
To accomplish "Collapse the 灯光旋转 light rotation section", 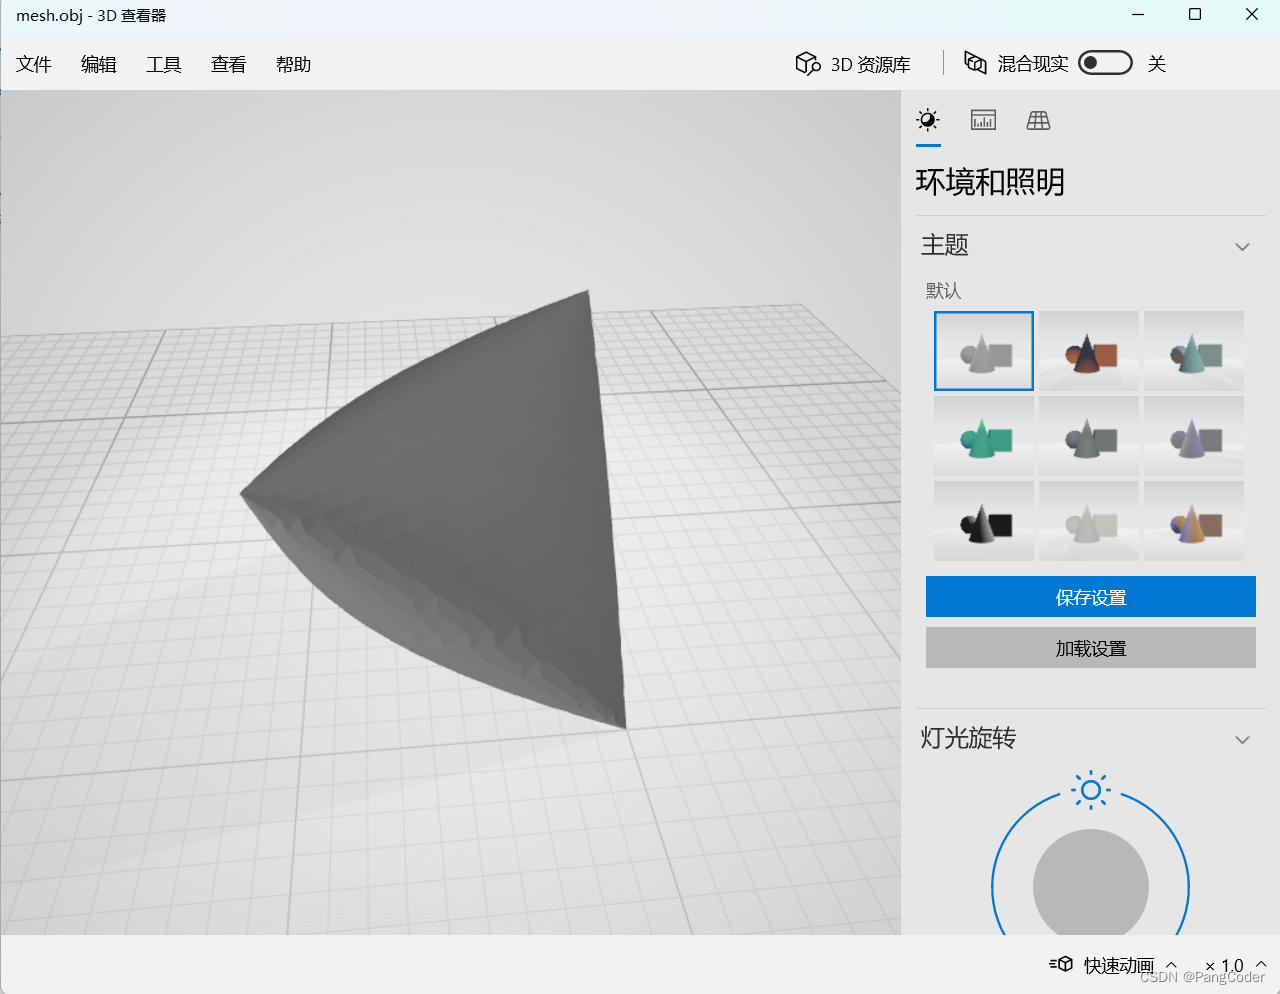I will (1242, 740).
